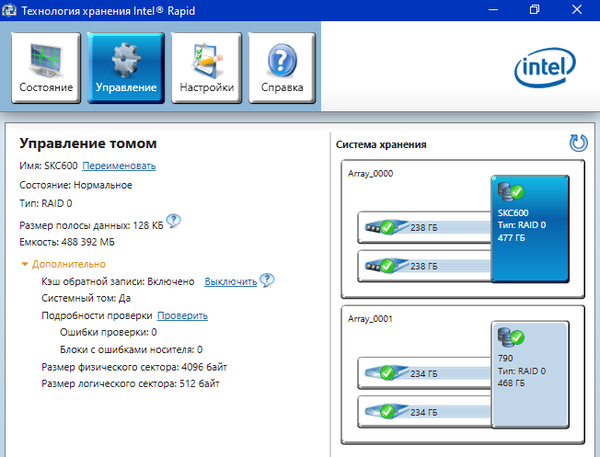Select second 238 ГБ disk in Array_0000
600x457 pixels.
coord(425,266)
